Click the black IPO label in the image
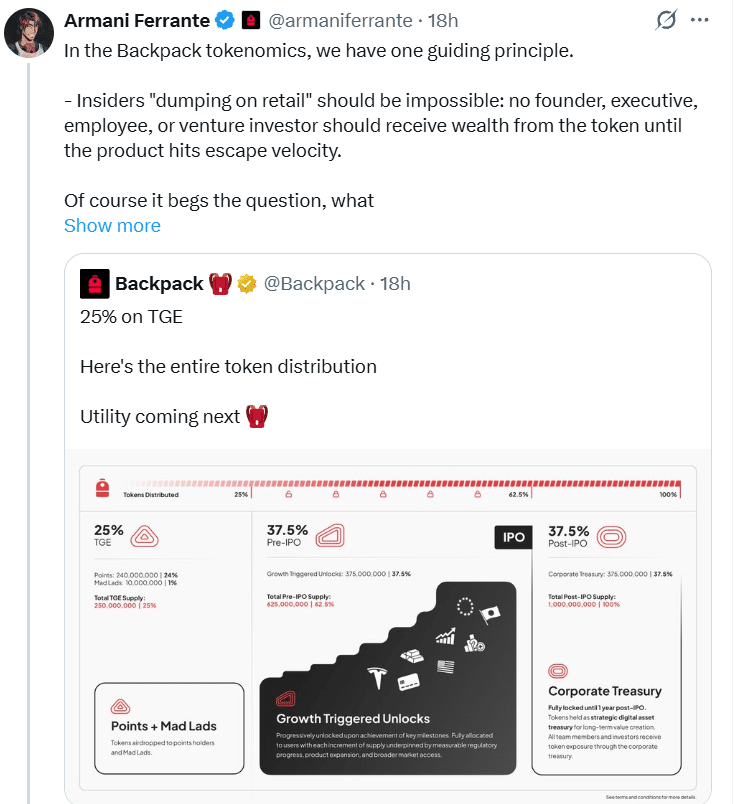The image size is (737, 804). (513, 537)
